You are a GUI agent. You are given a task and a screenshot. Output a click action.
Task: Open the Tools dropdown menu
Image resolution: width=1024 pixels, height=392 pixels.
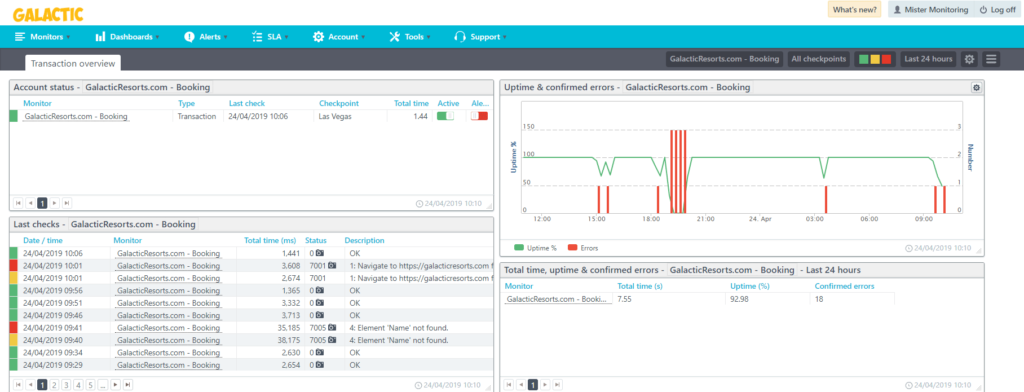point(409,37)
